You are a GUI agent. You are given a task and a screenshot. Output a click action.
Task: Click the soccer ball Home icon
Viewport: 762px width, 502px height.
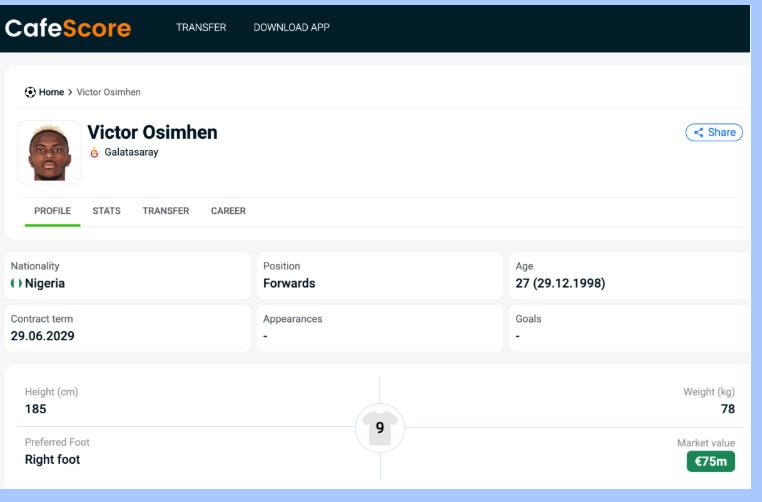tap(30, 92)
